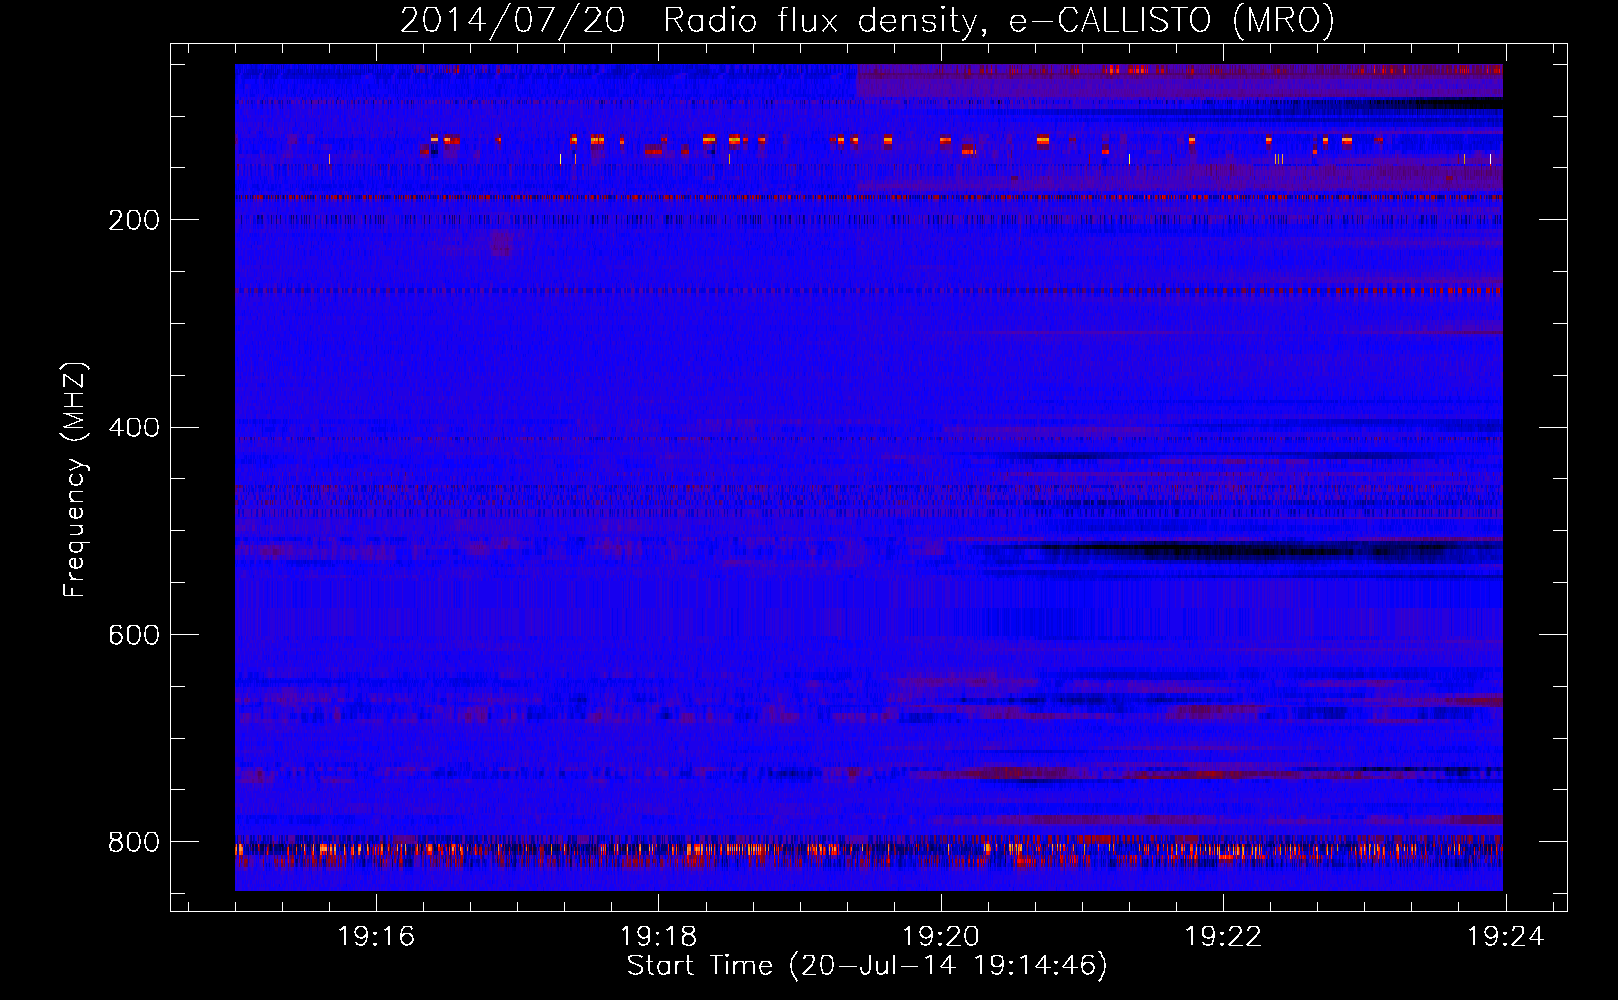Viewport: 1618px width, 1000px height.
Task: Click the 19:22 time tick label
Action: [1223, 937]
